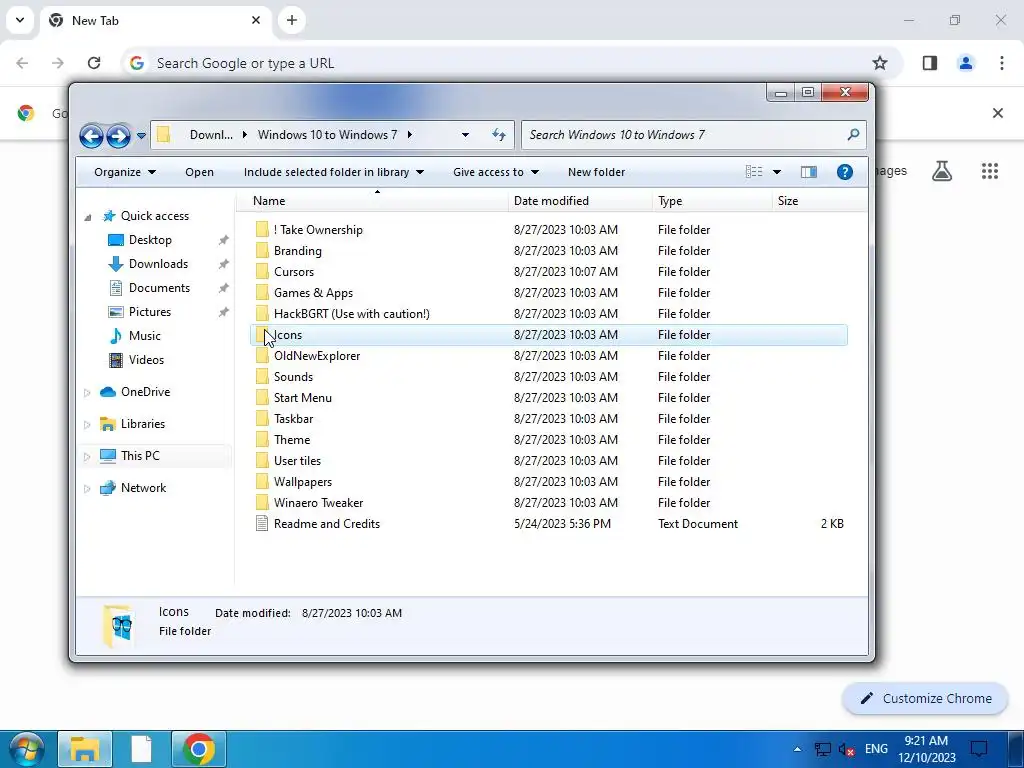
Task: Expand the OneDrive tree node
Action: (x=87, y=392)
